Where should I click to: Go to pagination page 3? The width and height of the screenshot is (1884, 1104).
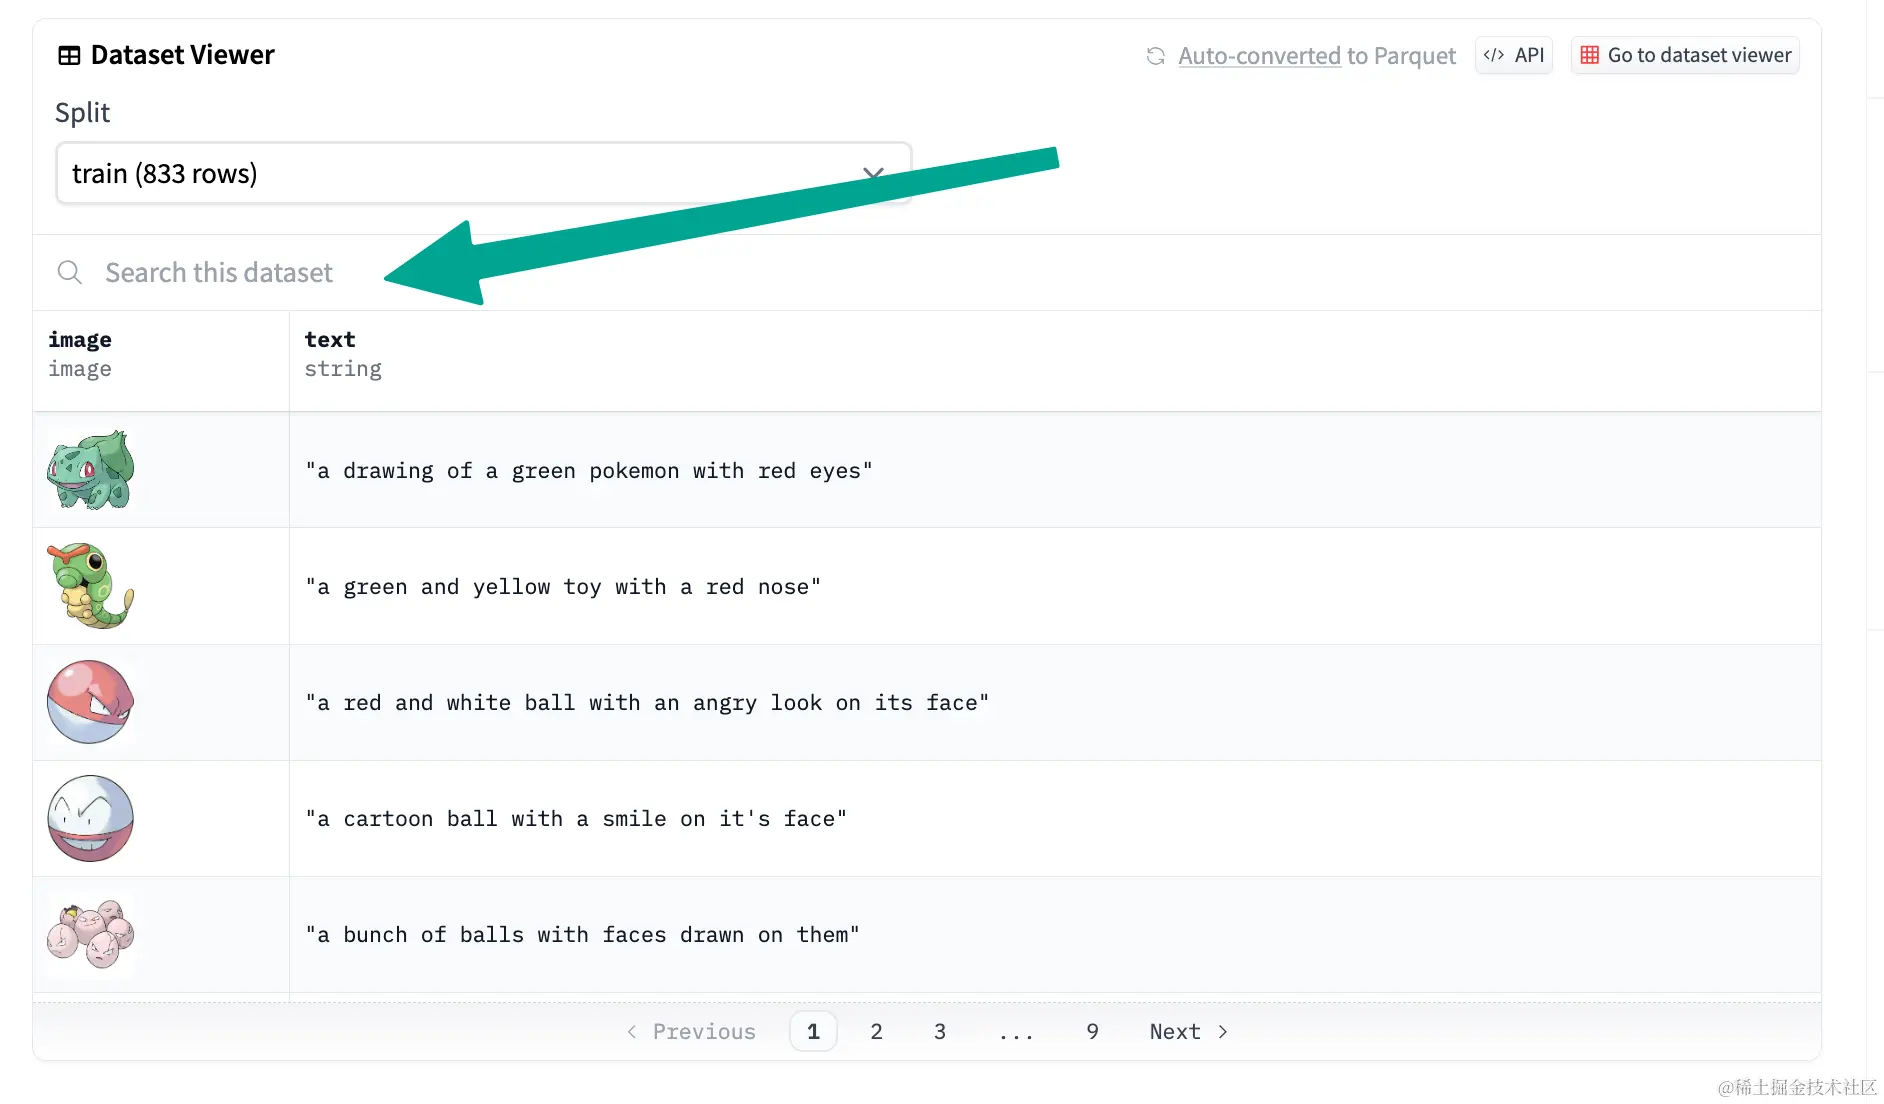click(x=940, y=1031)
